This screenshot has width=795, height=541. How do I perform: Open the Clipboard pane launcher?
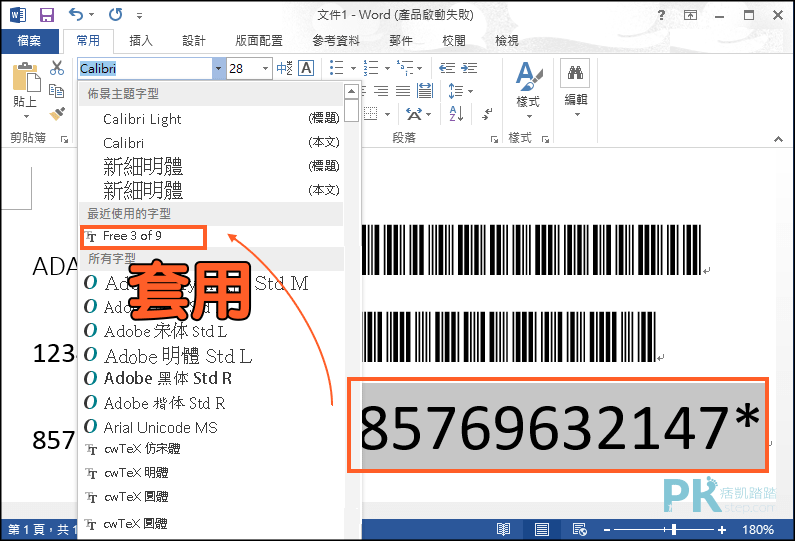[x=64, y=139]
